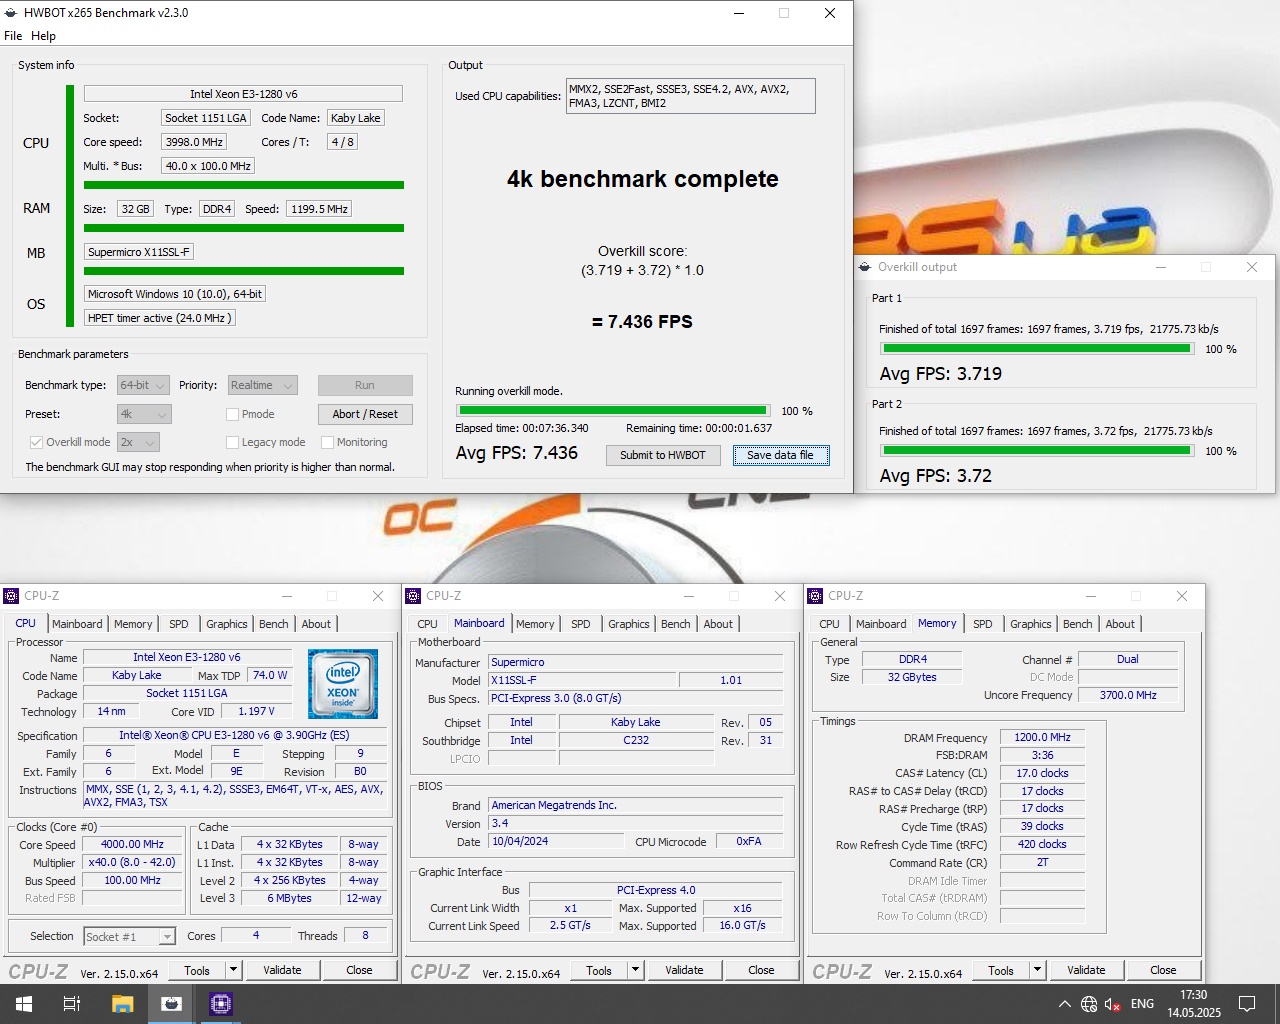Toggle the Overkill mode checkbox
The height and width of the screenshot is (1024, 1280).
[x=36, y=442]
